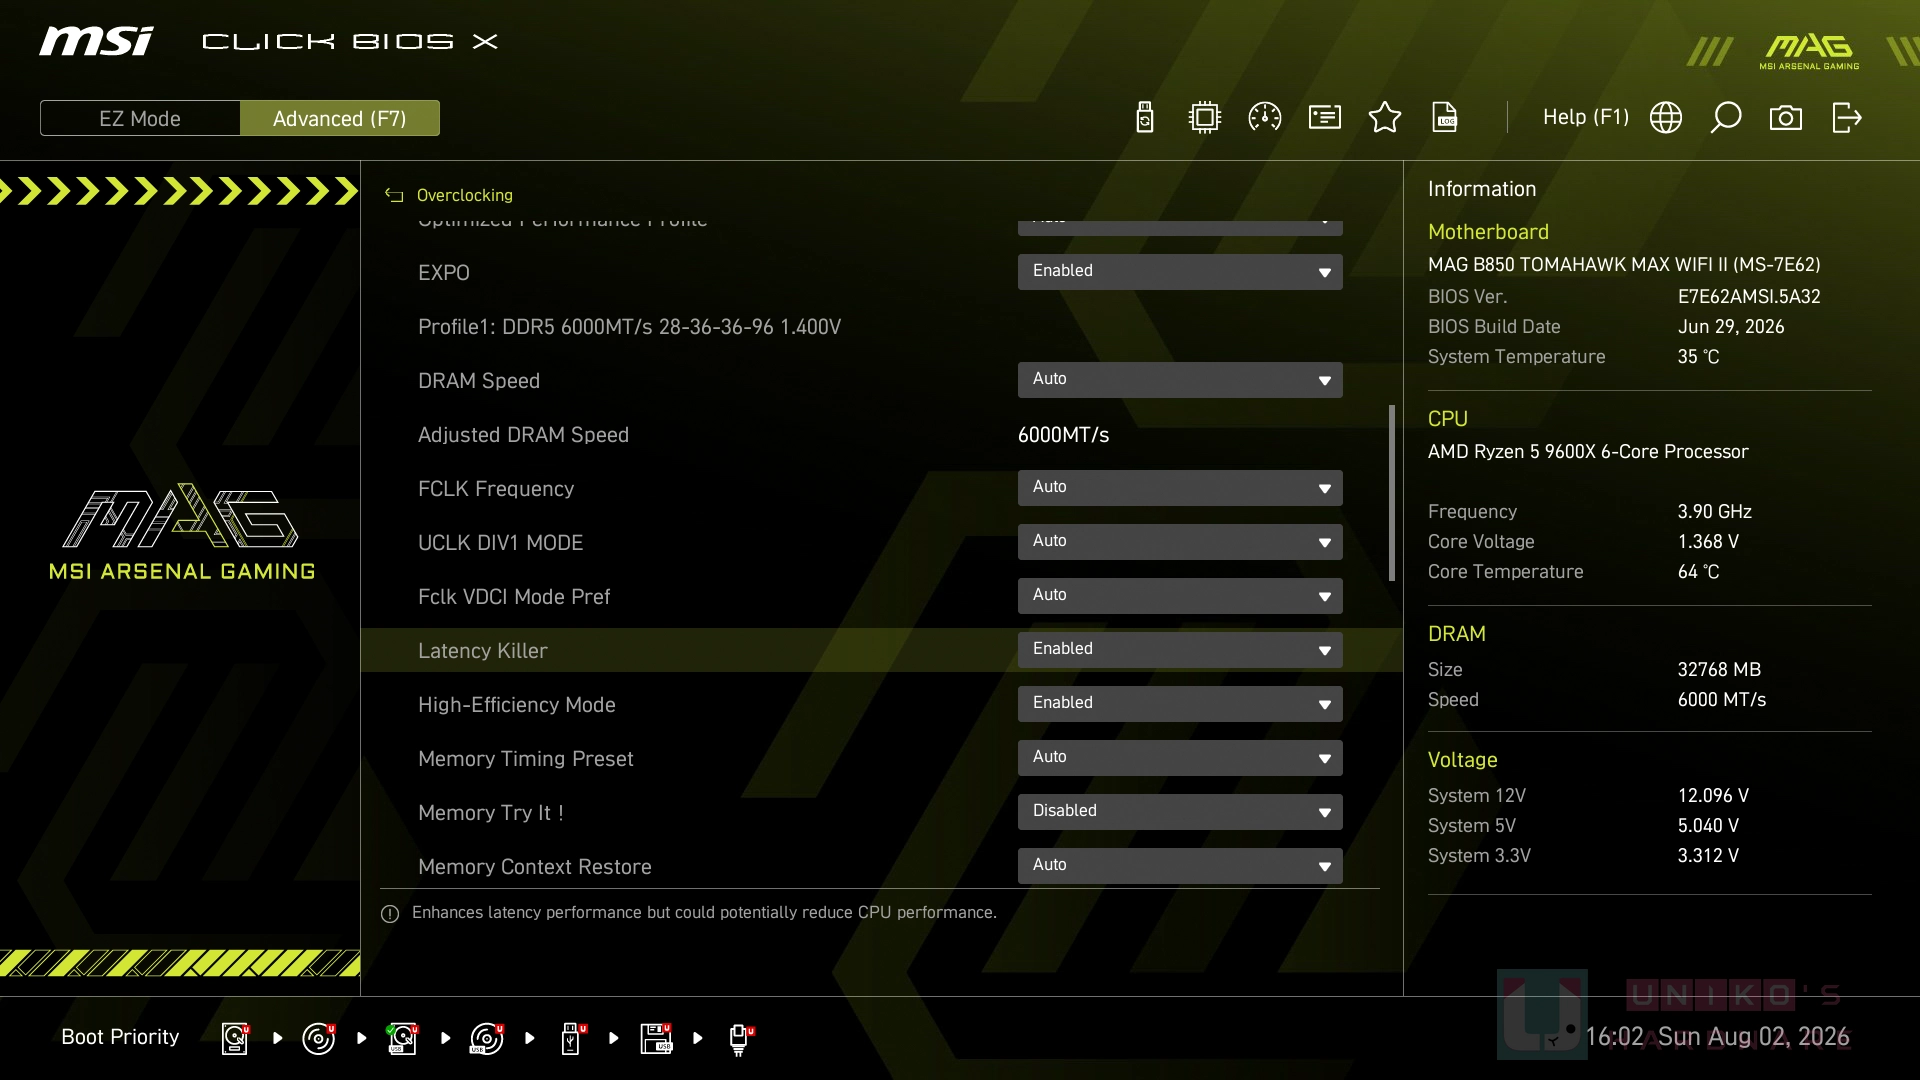The width and height of the screenshot is (1920, 1080).
Task: Click the Adjusted DRAM Speed 6000MT/s value
Action: point(1063,435)
